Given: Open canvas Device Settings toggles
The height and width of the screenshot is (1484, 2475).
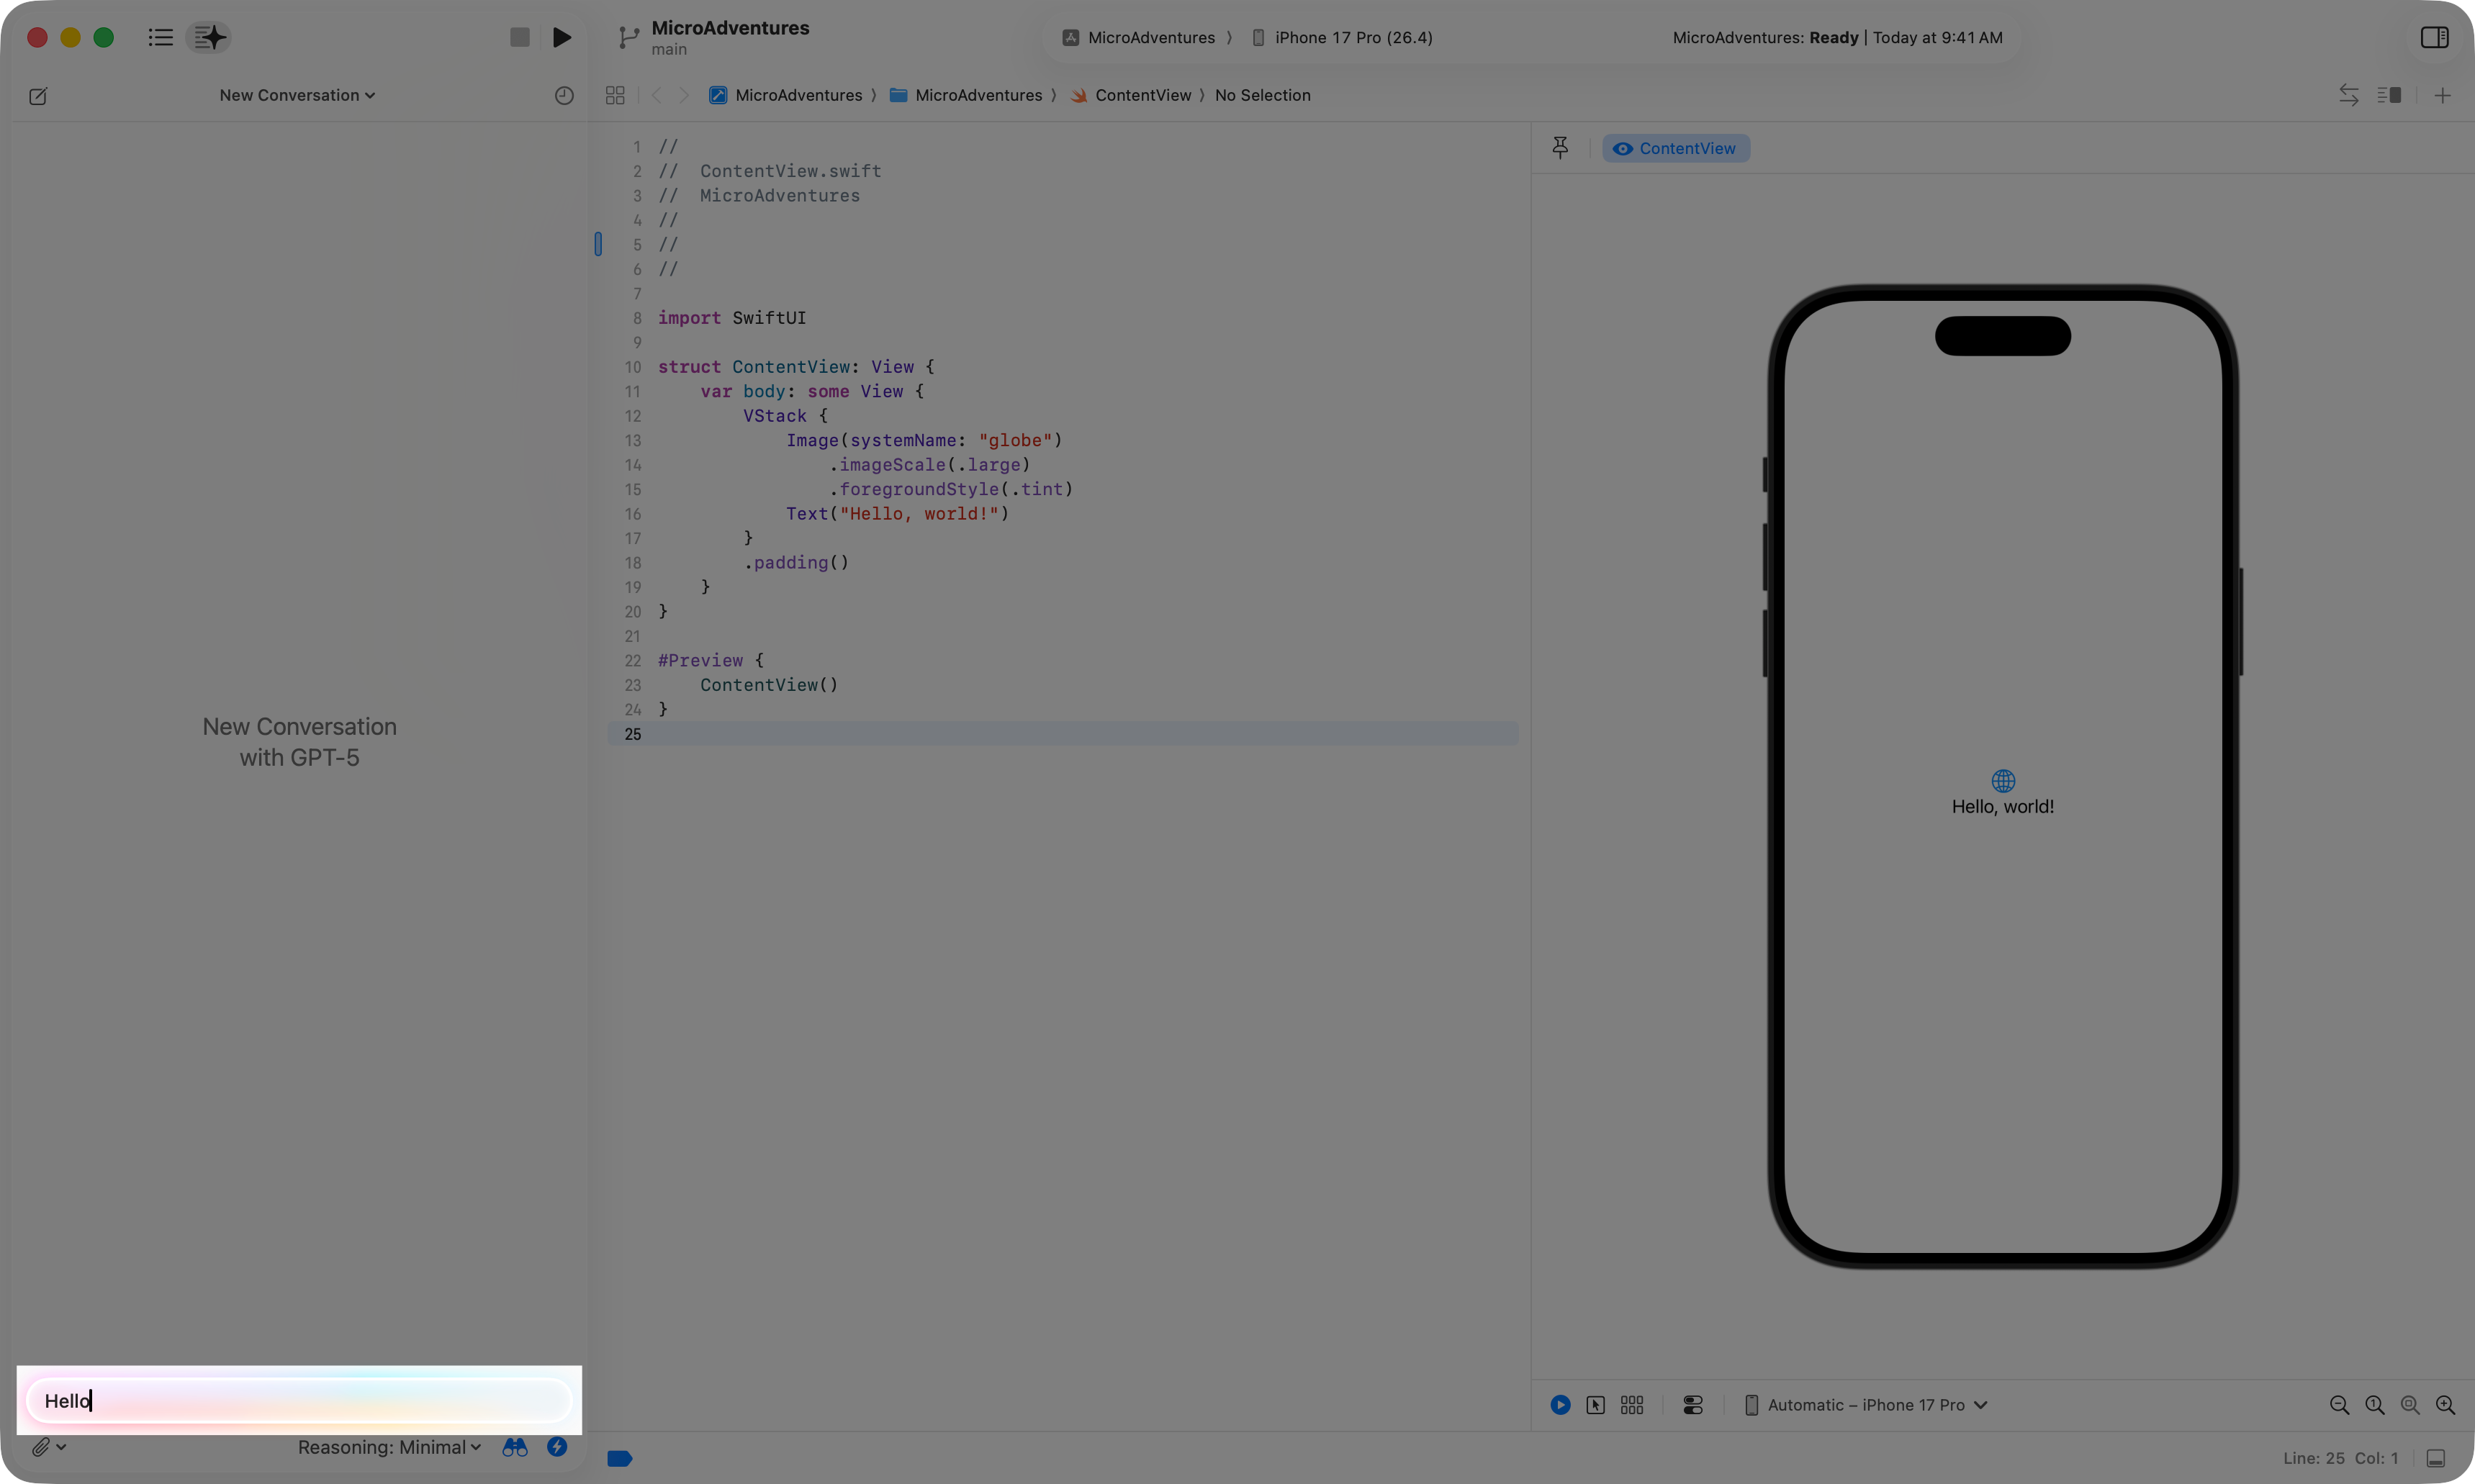Looking at the screenshot, I should click(x=1693, y=1405).
